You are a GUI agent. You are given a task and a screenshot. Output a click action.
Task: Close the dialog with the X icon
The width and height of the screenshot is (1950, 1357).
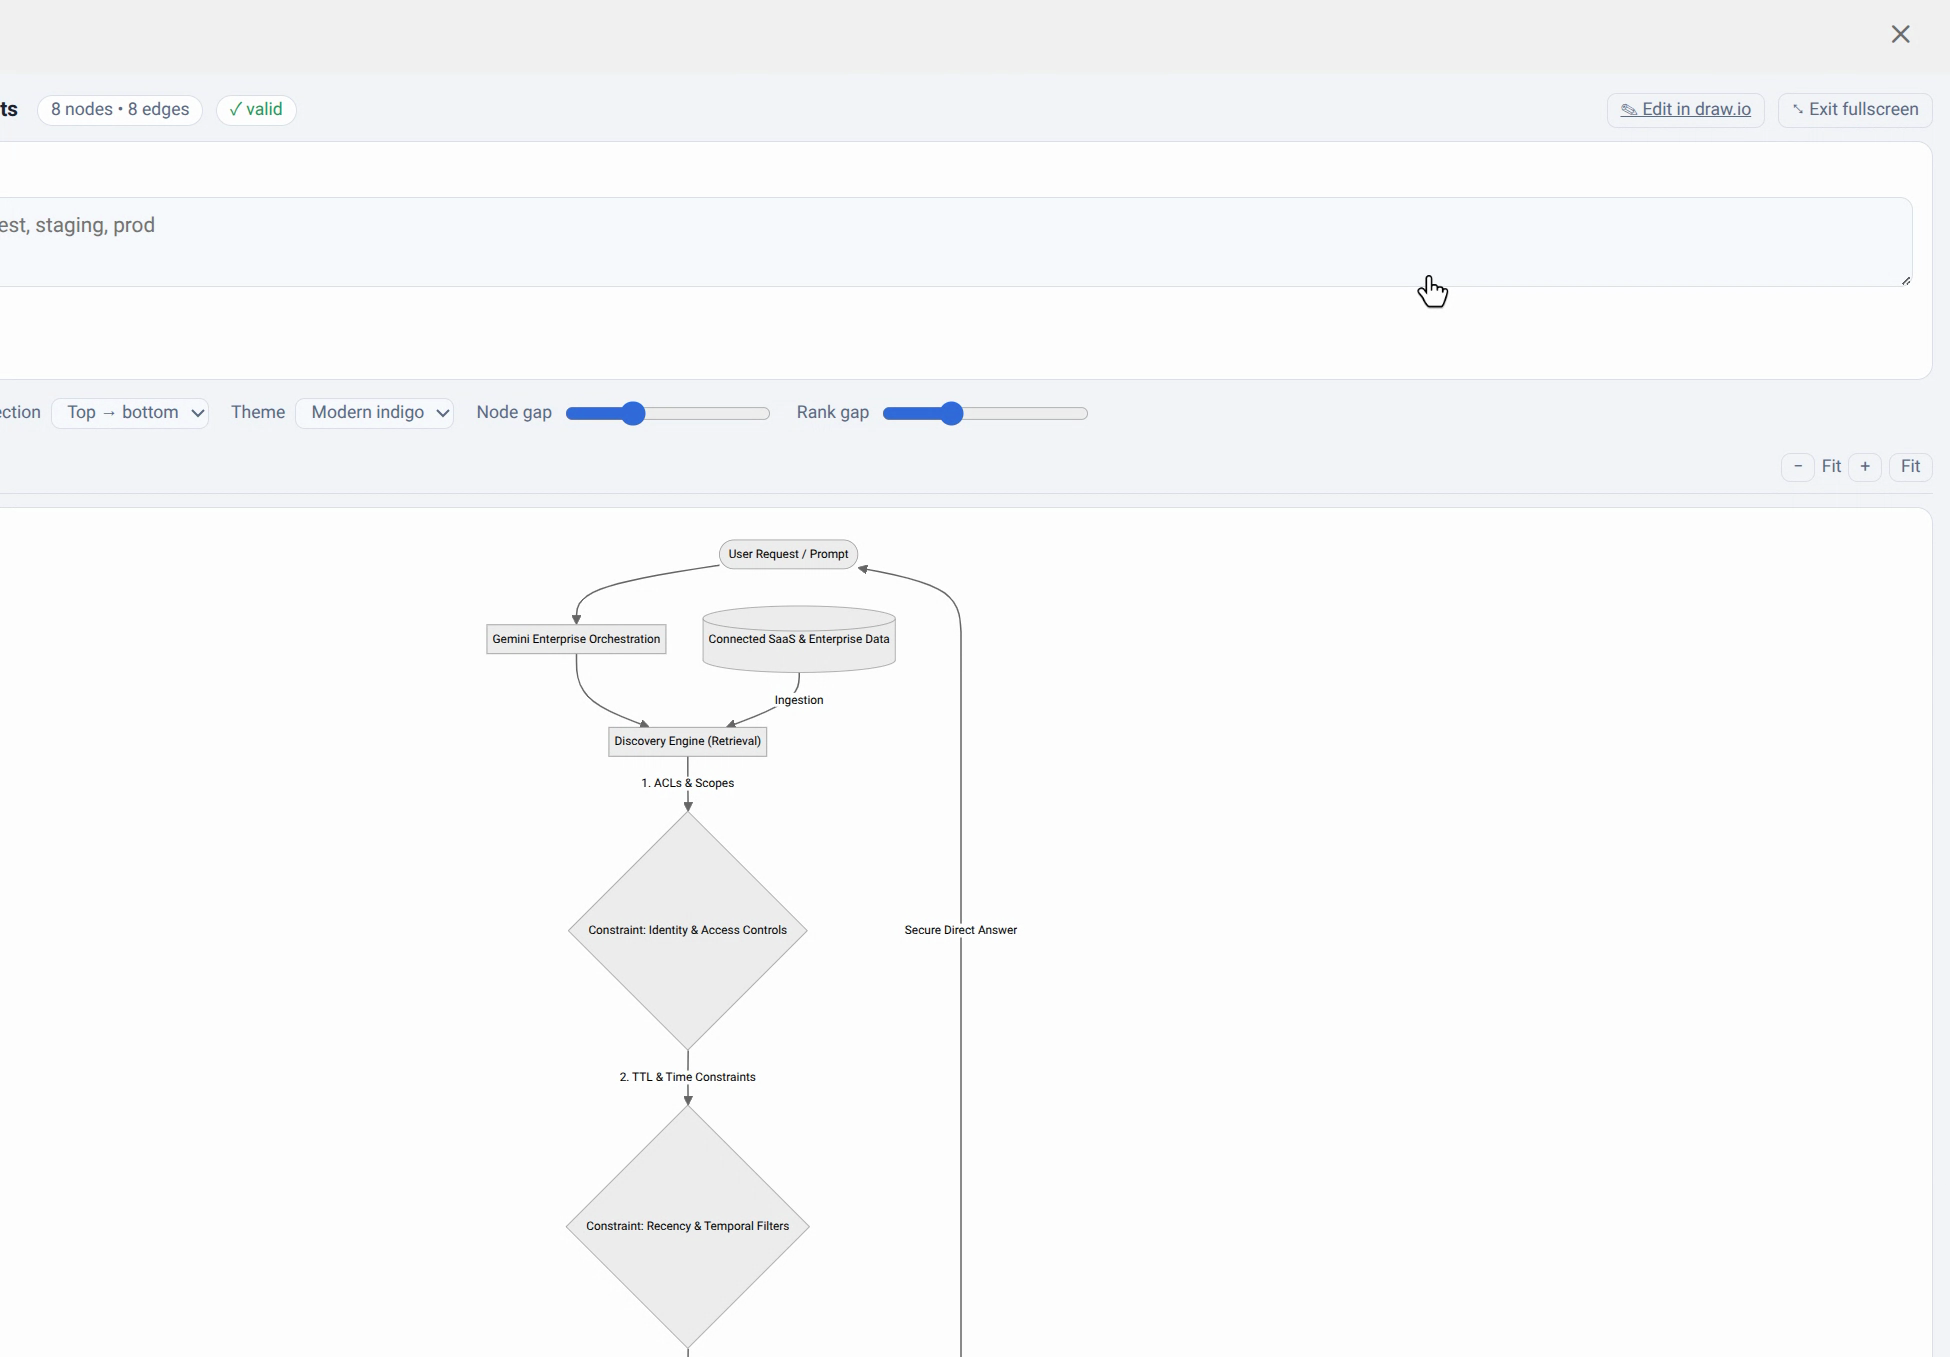pyautogui.click(x=1900, y=34)
